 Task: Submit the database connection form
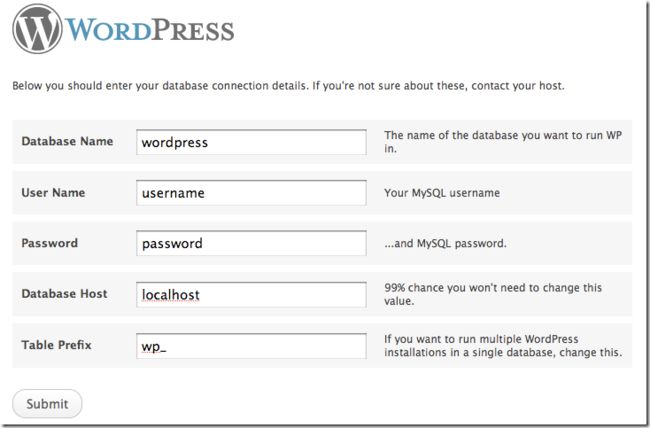click(47, 404)
